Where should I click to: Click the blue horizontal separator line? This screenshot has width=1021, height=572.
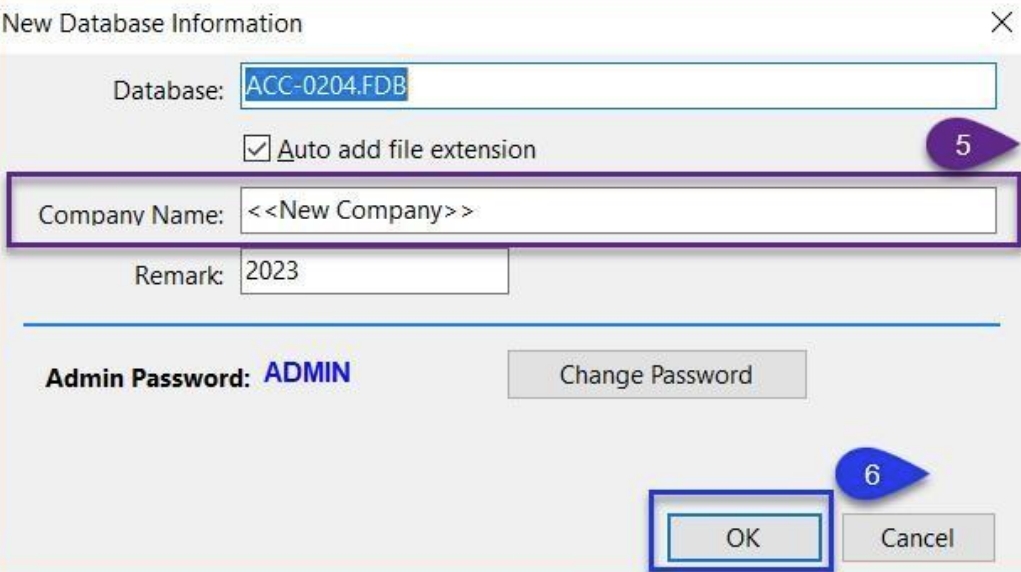pyautogui.click(x=510, y=324)
